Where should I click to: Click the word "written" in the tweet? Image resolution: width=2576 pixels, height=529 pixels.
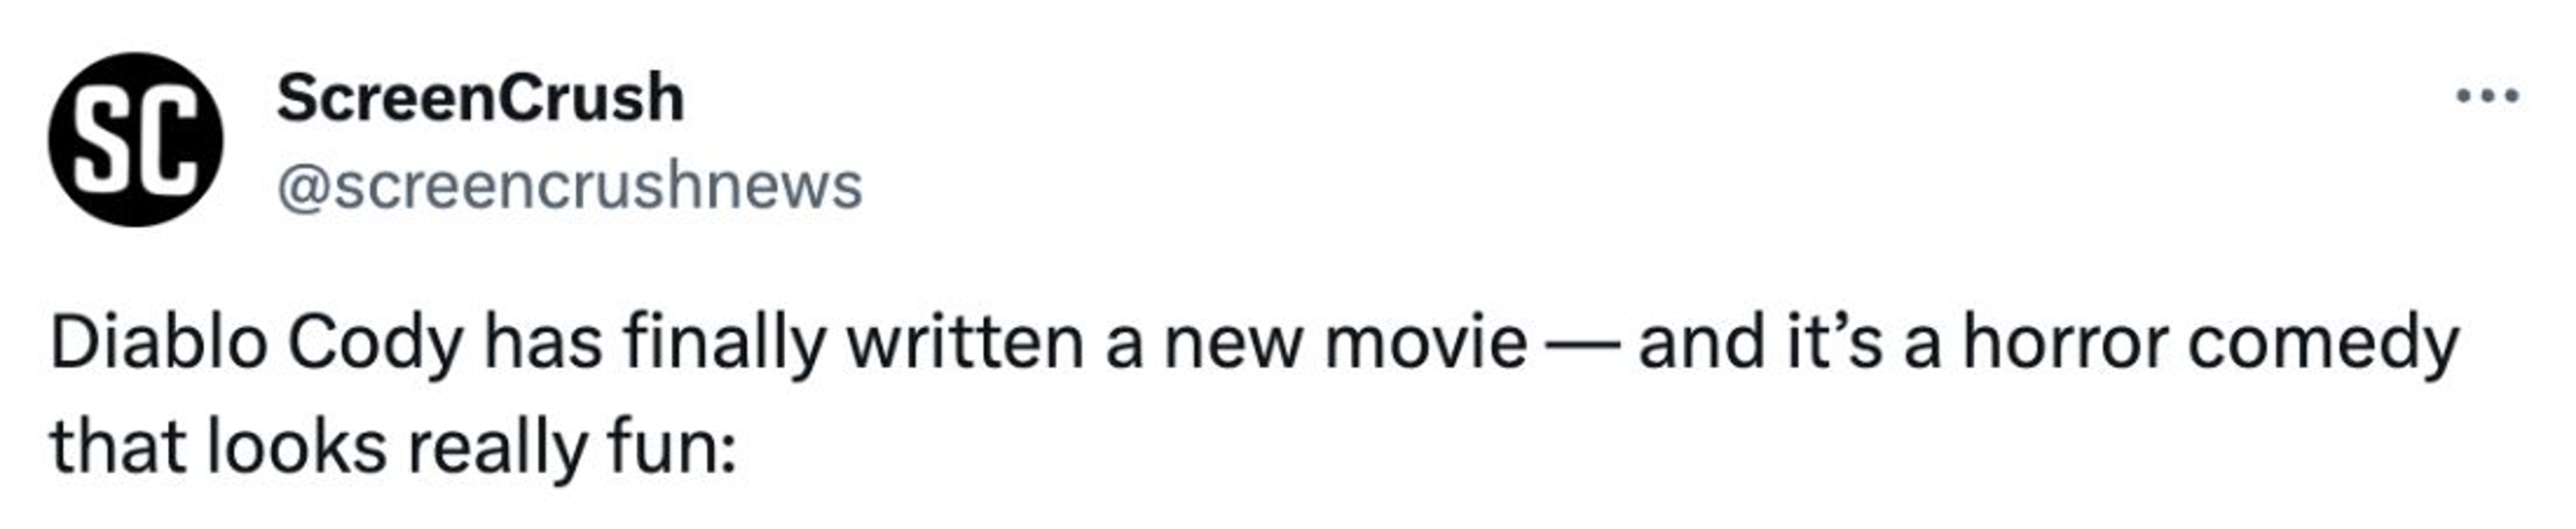point(965,343)
